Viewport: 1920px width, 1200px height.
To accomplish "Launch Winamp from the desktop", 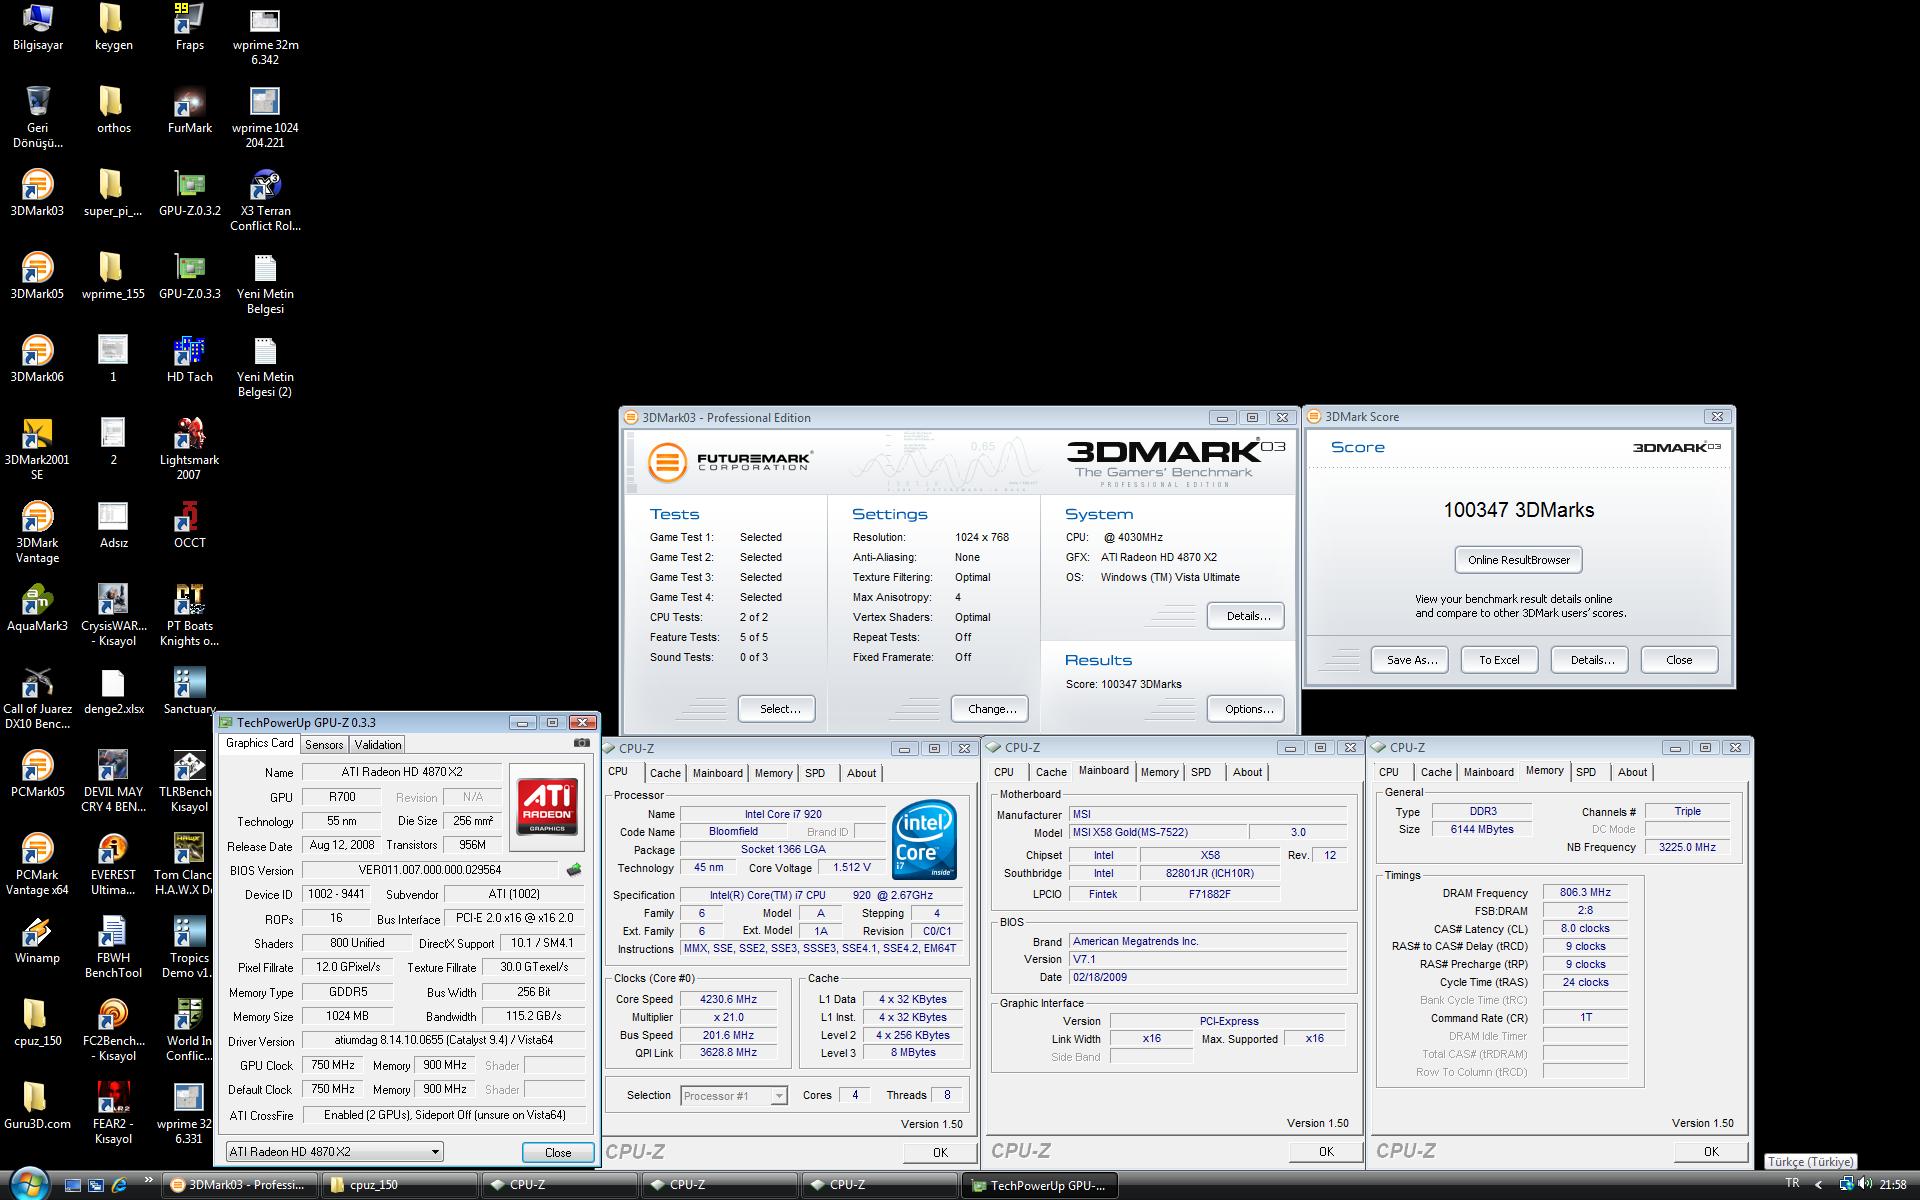I will click(x=37, y=940).
